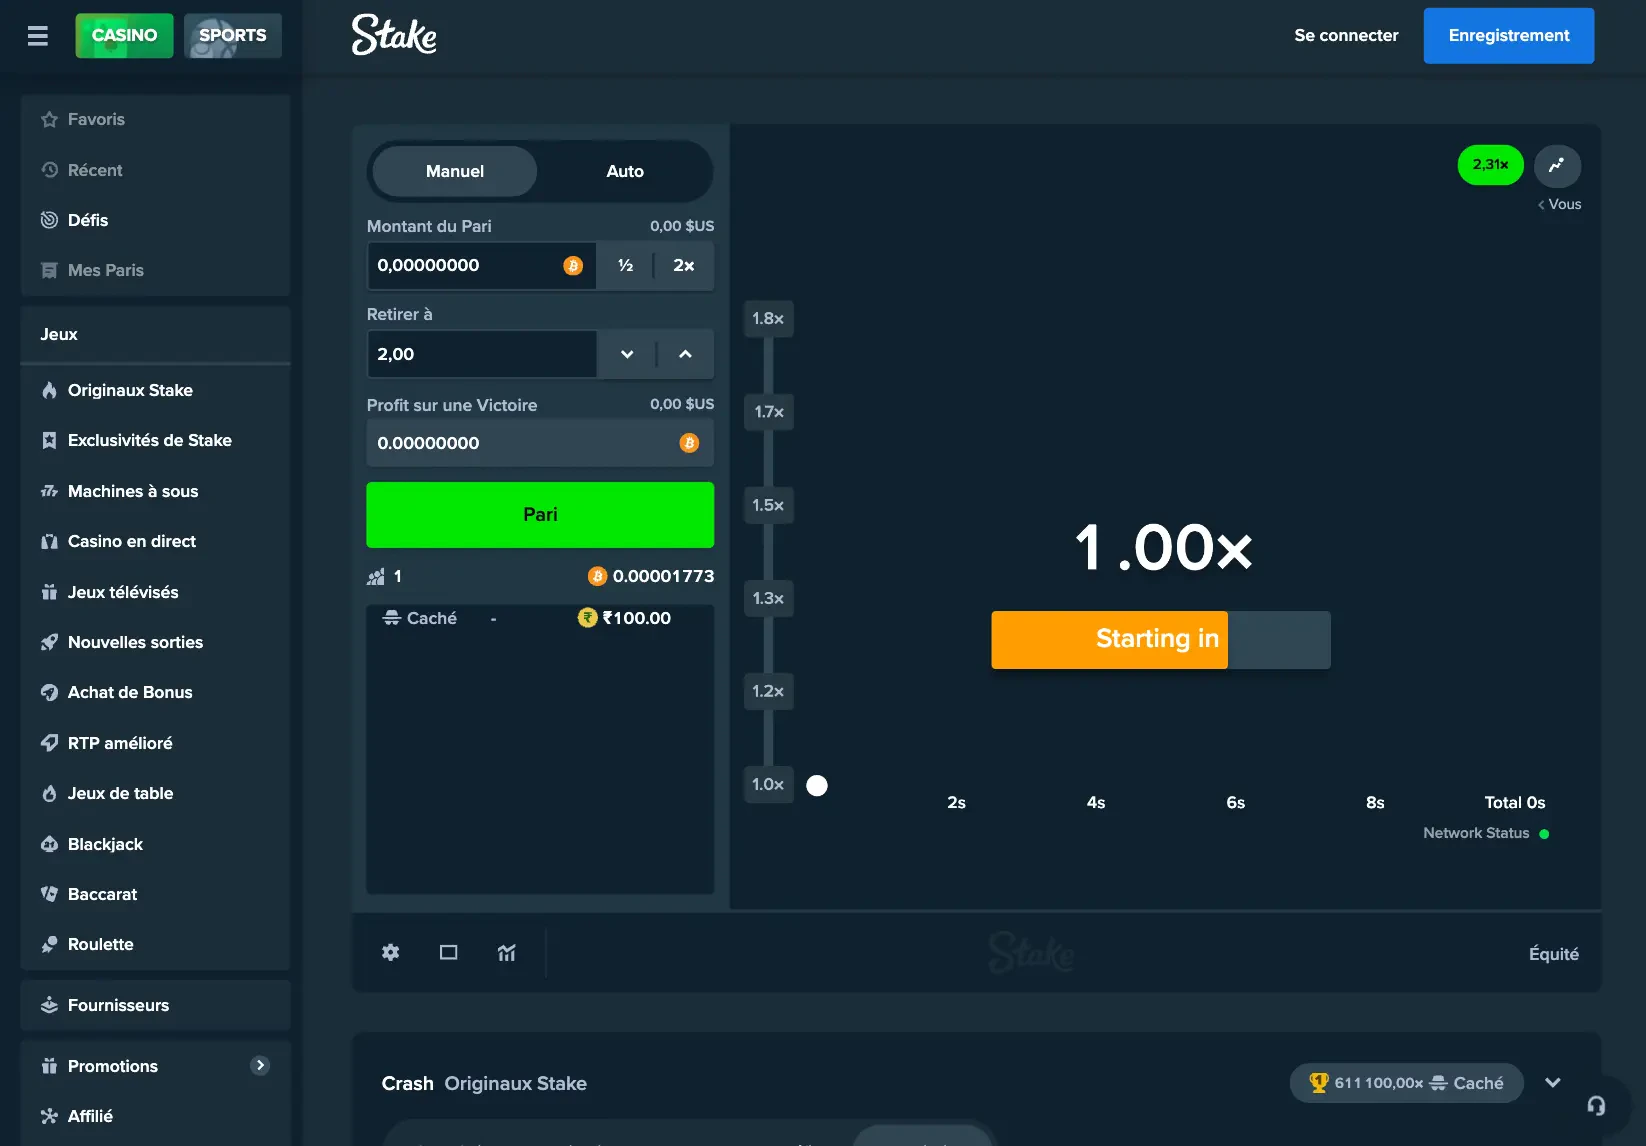Image resolution: width=1646 pixels, height=1146 pixels.
Task: Click the Originaux Stake flame icon
Action: coord(49,390)
